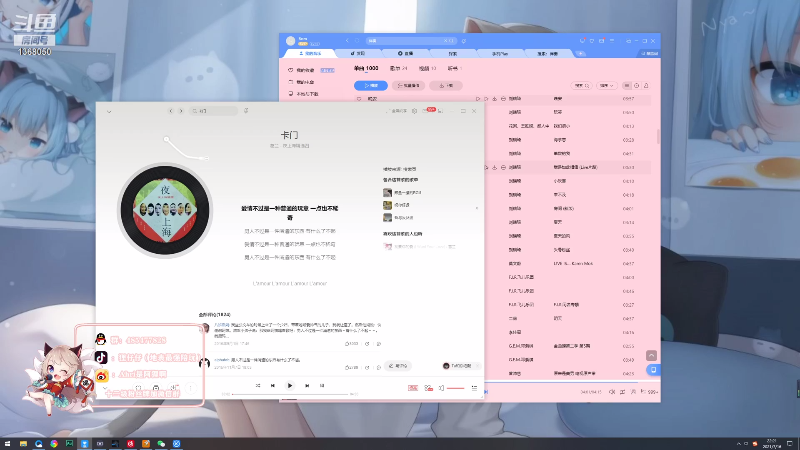Click Download button next to Batch operation
800x450 pixels.
[x=446, y=86]
